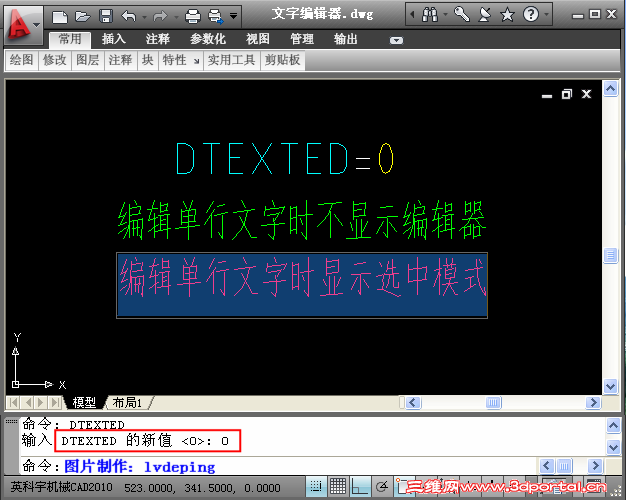Expand help menu dropdown arrow
The width and height of the screenshot is (626, 500).
pos(546,15)
